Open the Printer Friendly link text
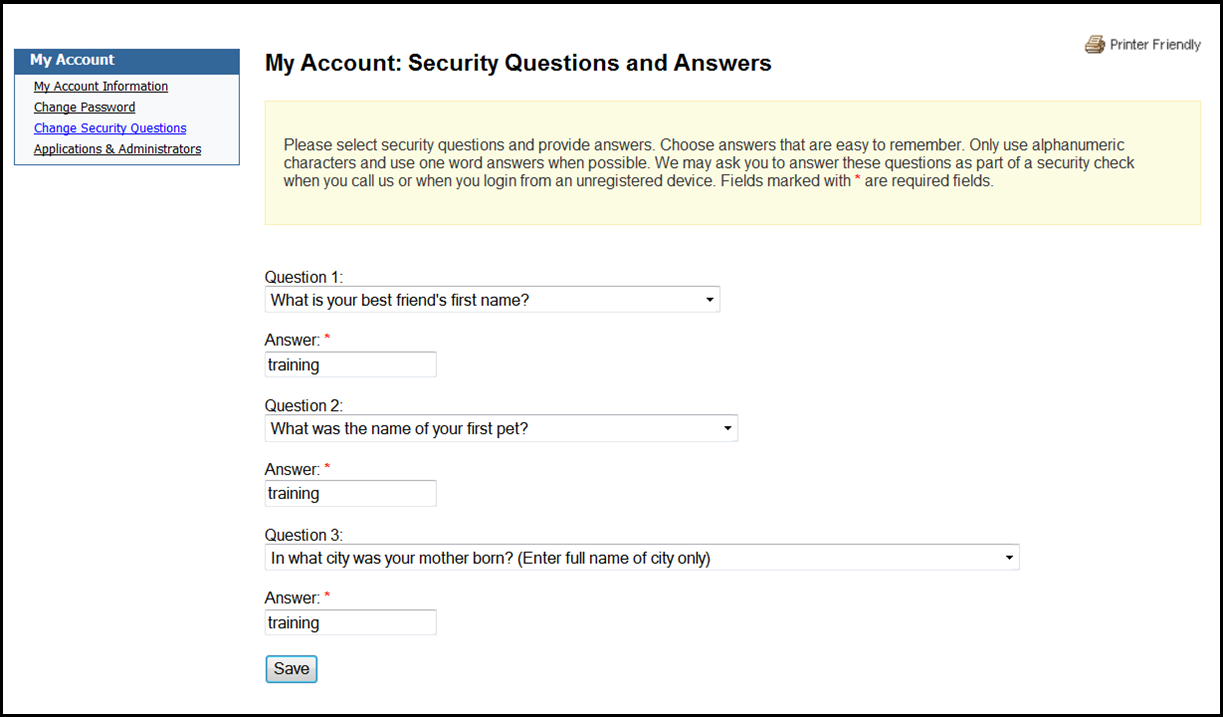 (x=1155, y=45)
